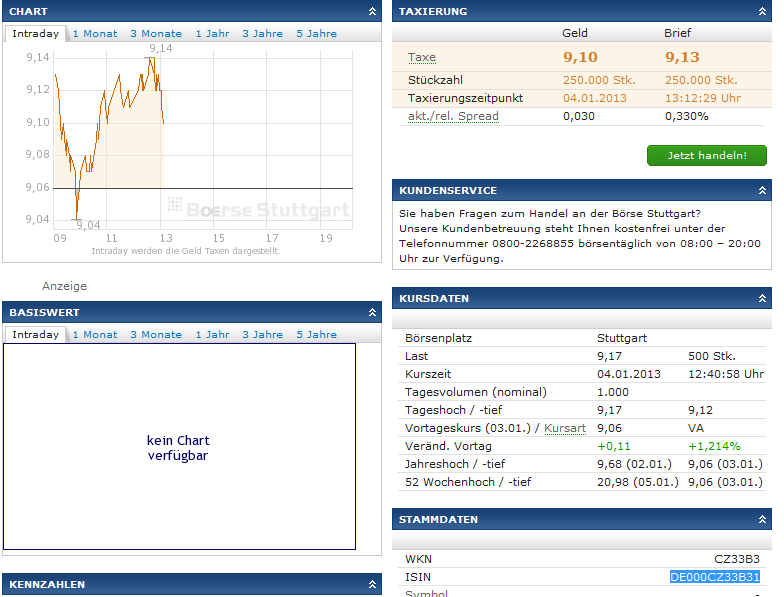
Task: Open the akt./rel. Spread link
Action: (453, 116)
